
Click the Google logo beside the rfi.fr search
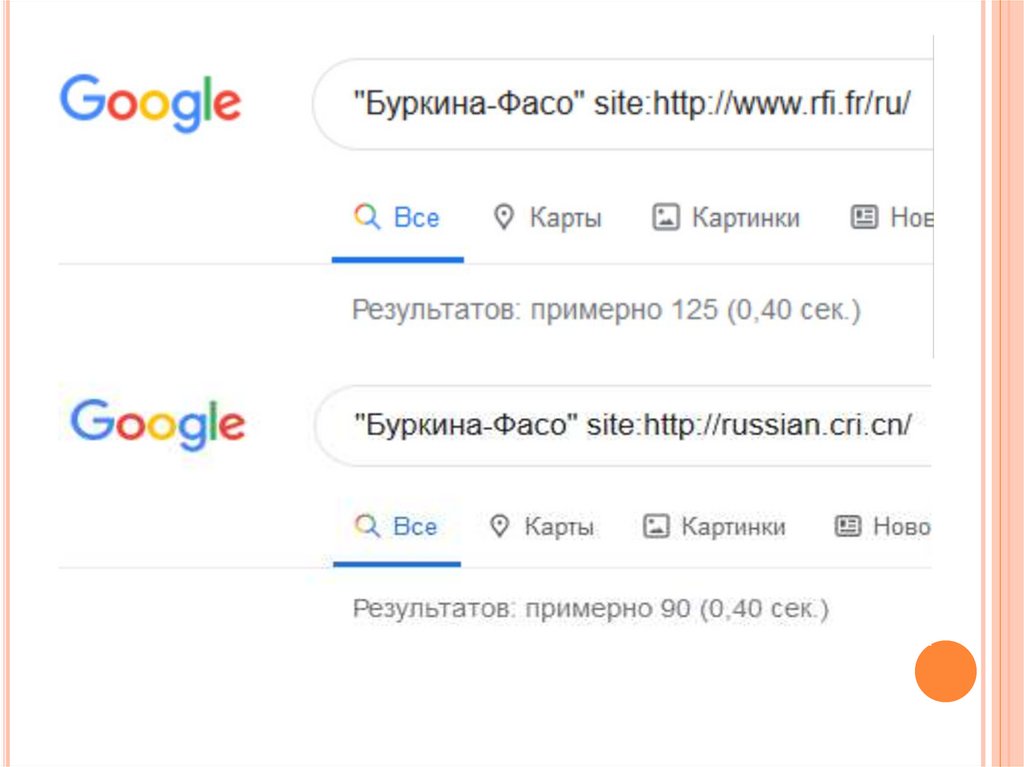150,103
